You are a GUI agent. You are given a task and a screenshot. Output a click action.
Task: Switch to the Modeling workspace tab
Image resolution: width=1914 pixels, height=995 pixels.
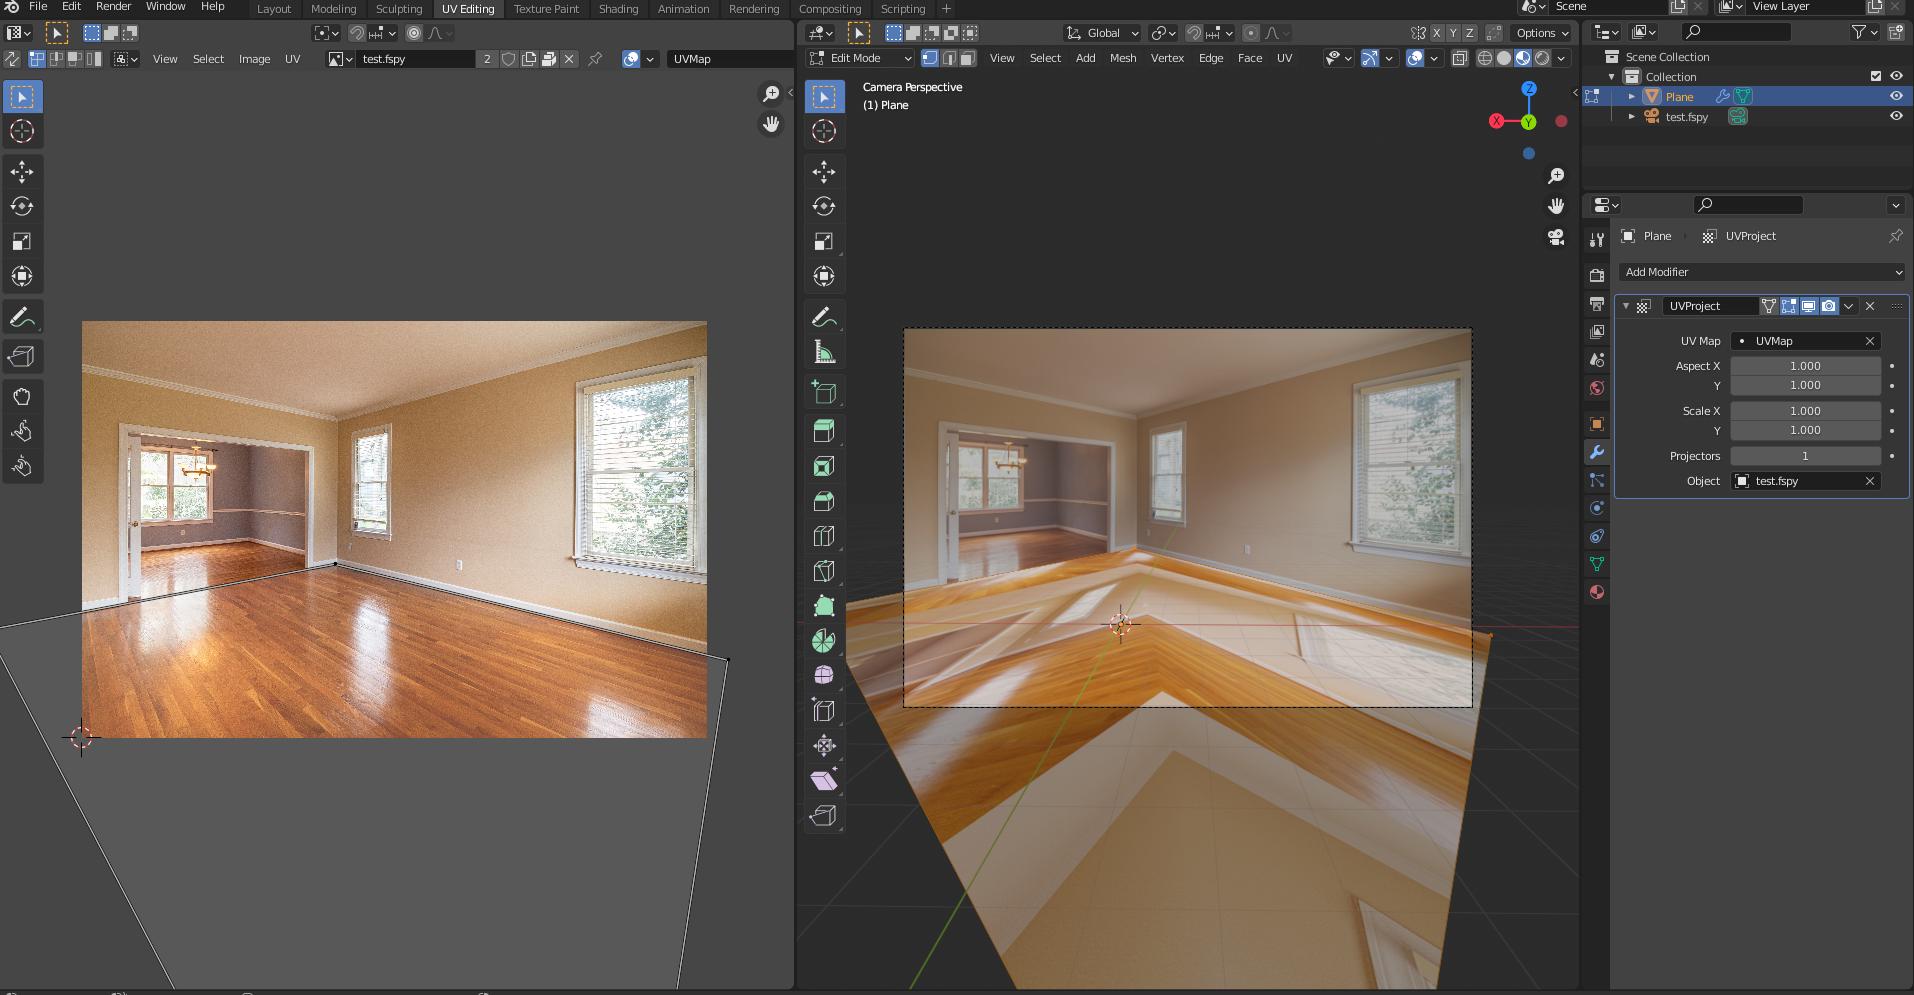333,9
